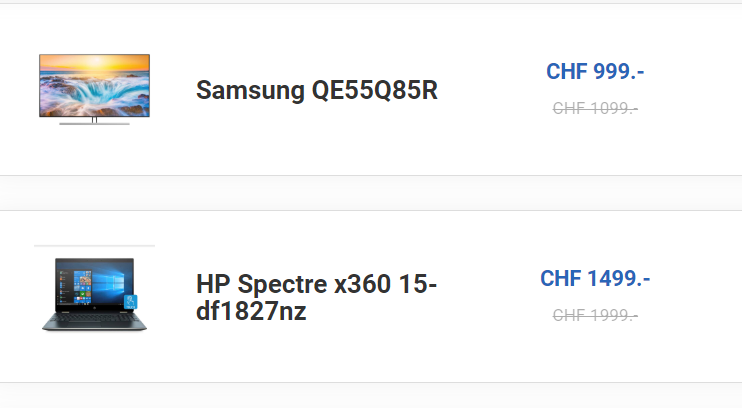Click the gray strip below HP card
The image size is (742, 408).
click(371, 395)
